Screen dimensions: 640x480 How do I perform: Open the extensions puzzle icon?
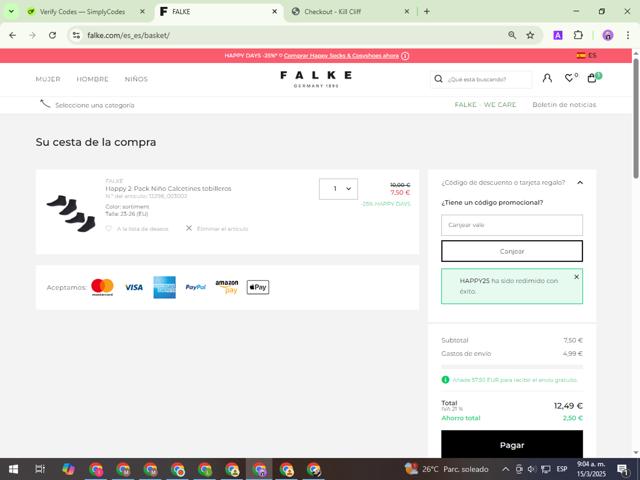(578, 36)
